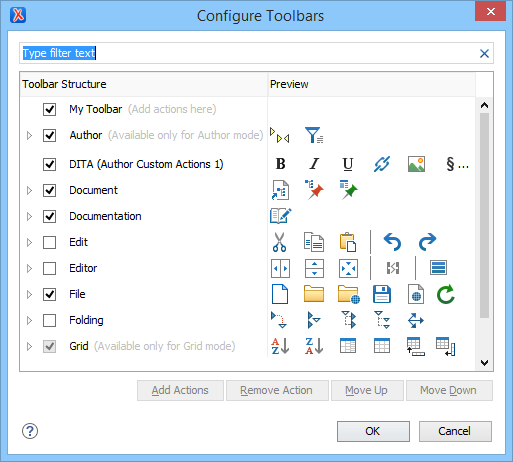Click the Italic icon in DITA preview

(314, 164)
